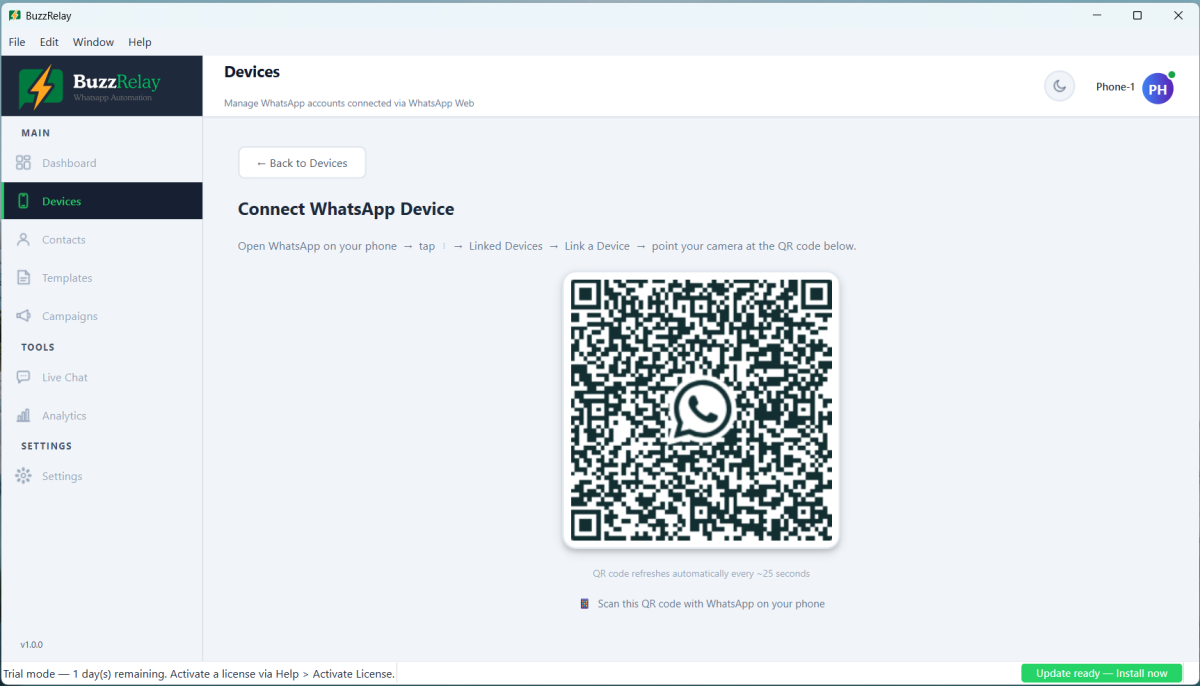Screen dimensions: 1200x686
Task: Open Analytics tool
Action: pyautogui.click(x=102, y=415)
